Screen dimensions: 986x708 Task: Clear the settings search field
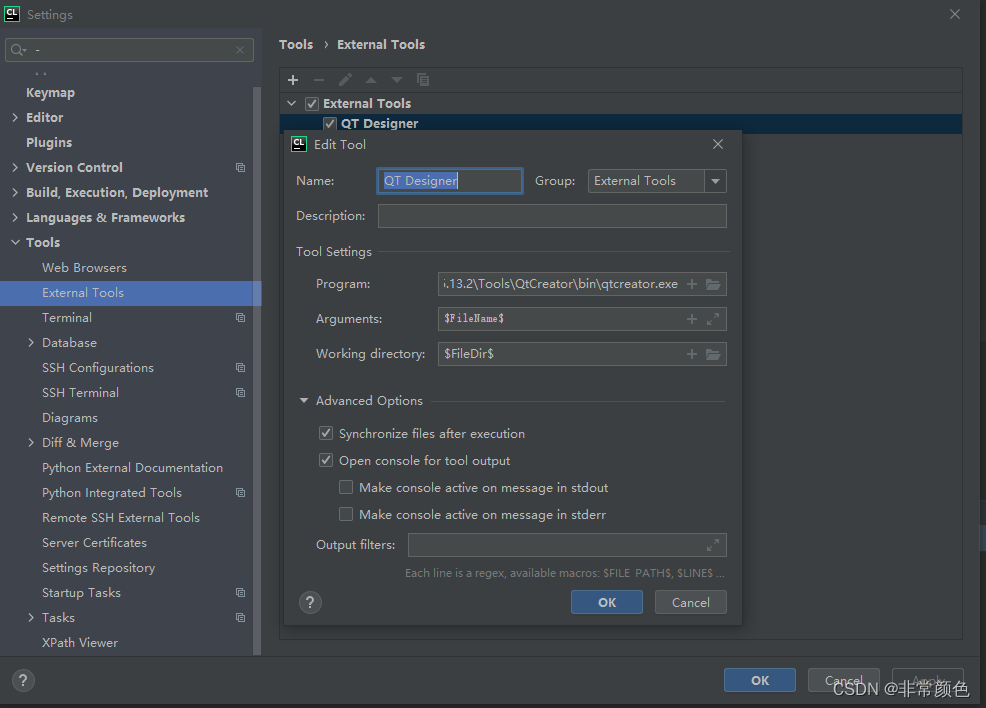(x=240, y=50)
